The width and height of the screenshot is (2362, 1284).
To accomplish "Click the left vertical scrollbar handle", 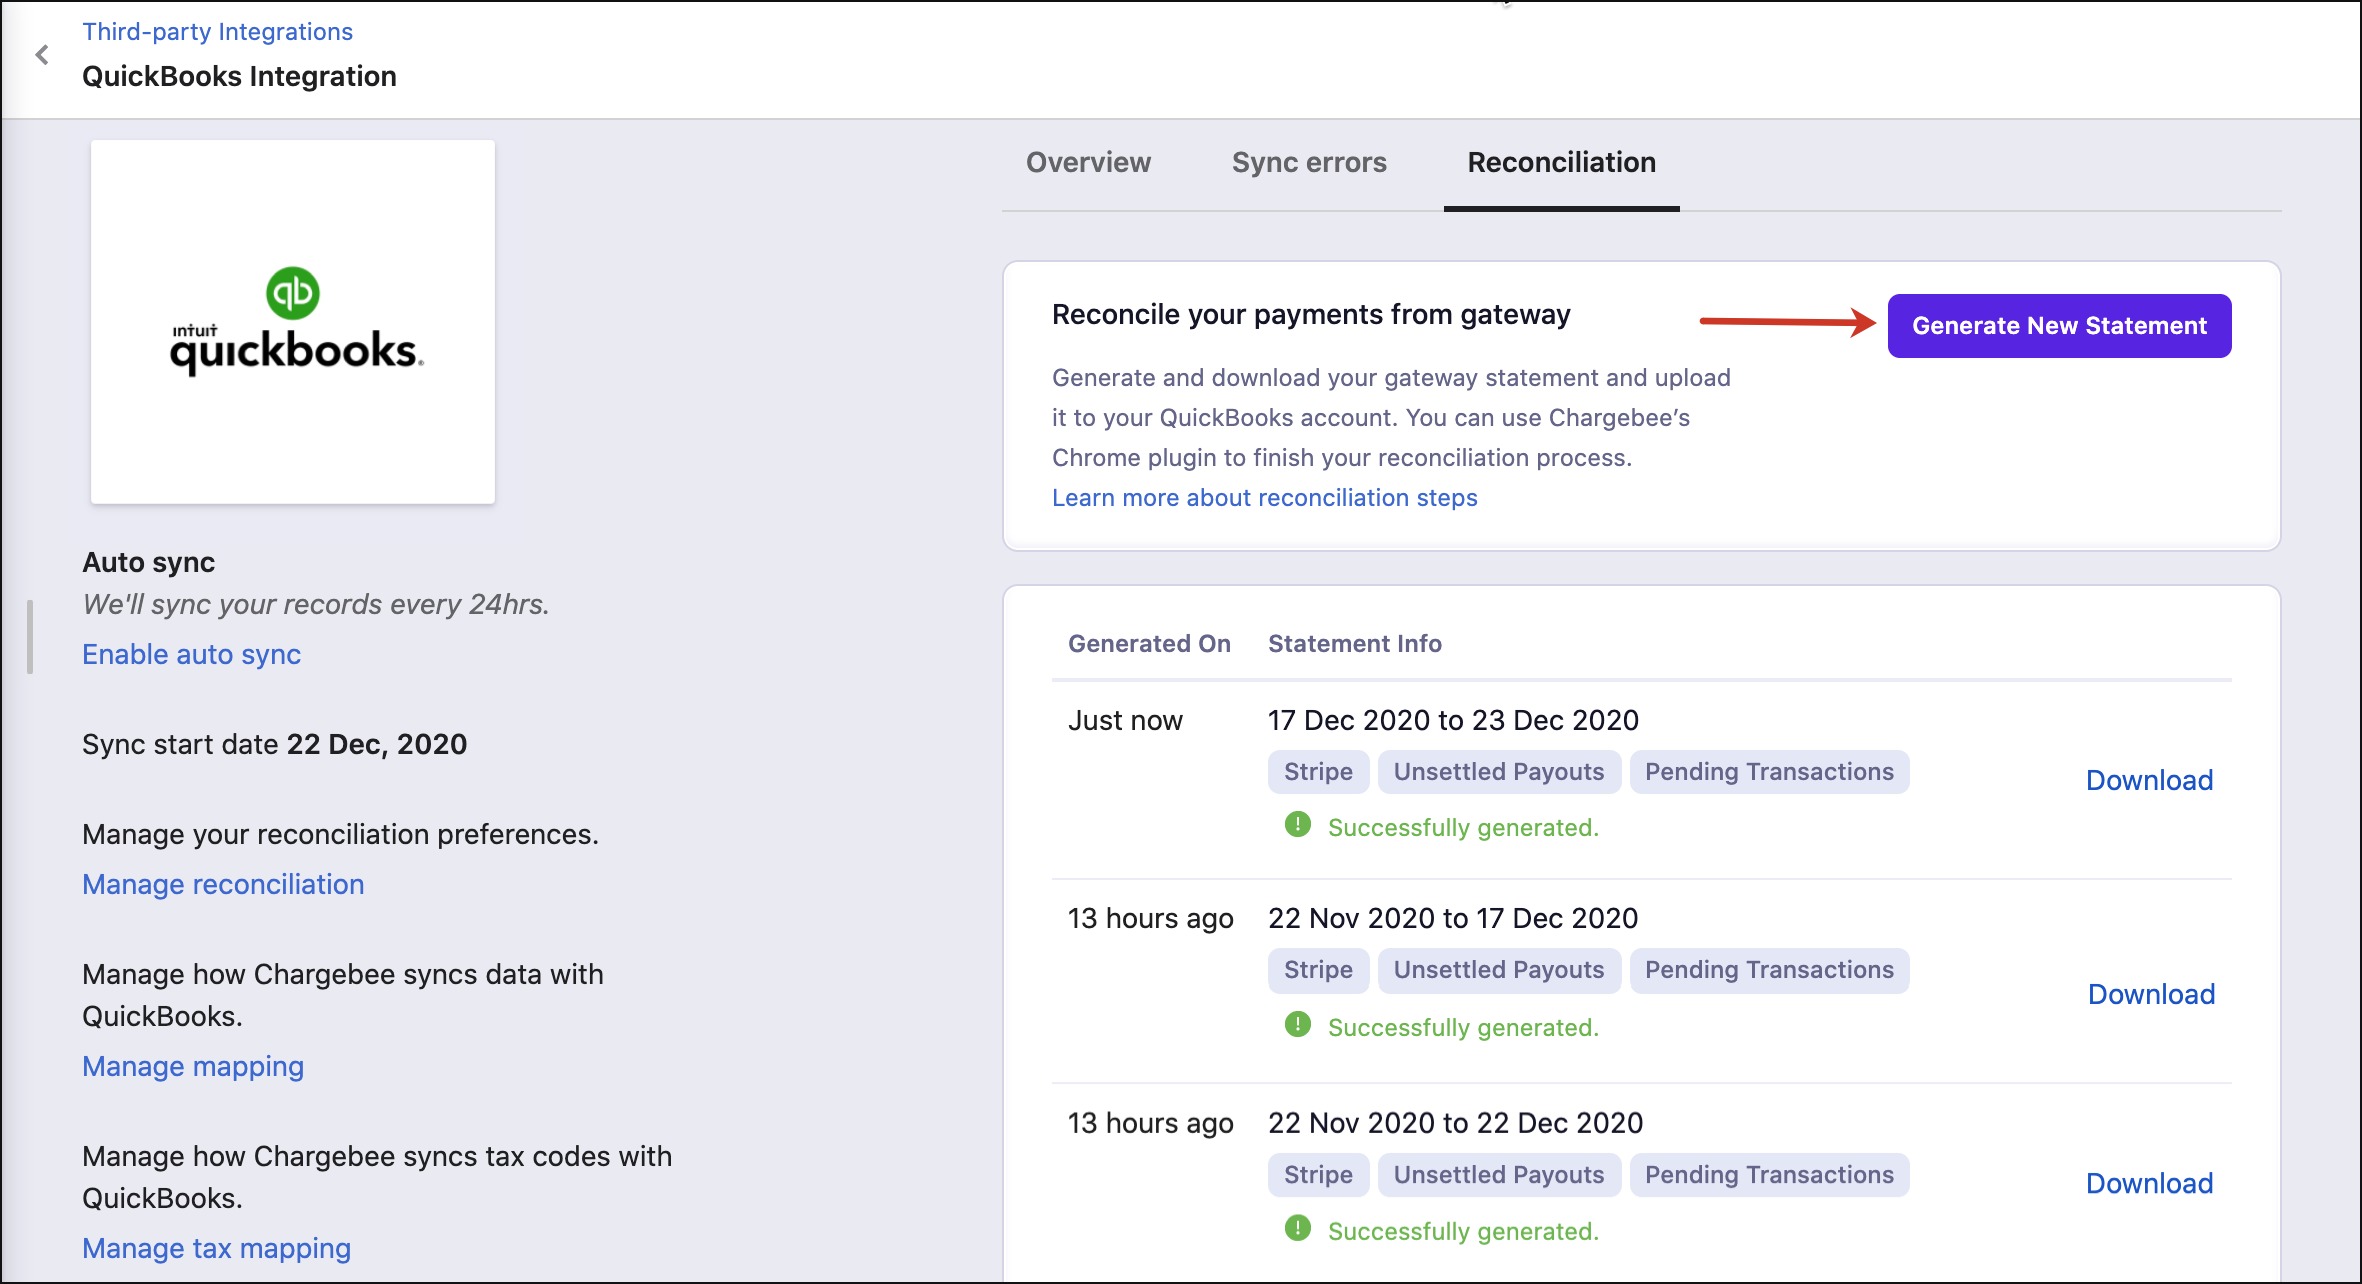I will click(x=30, y=637).
